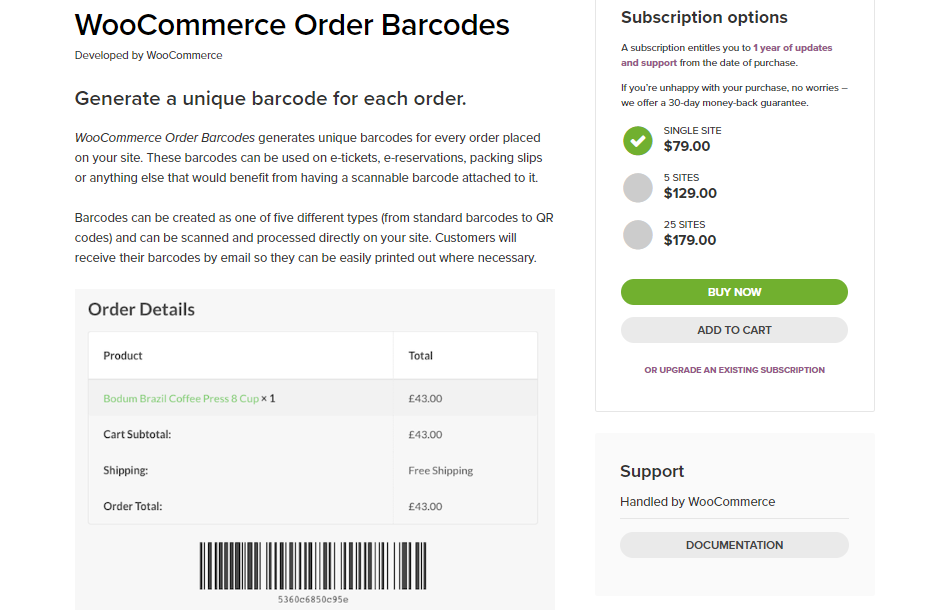Choose the 5 Sites subscription radio button
Image resolution: width=944 pixels, height=614 pixels.
(638, 187)
